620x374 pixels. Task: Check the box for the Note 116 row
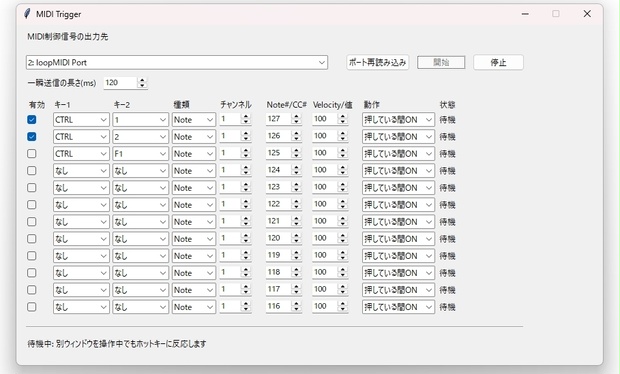click(32, 307)
